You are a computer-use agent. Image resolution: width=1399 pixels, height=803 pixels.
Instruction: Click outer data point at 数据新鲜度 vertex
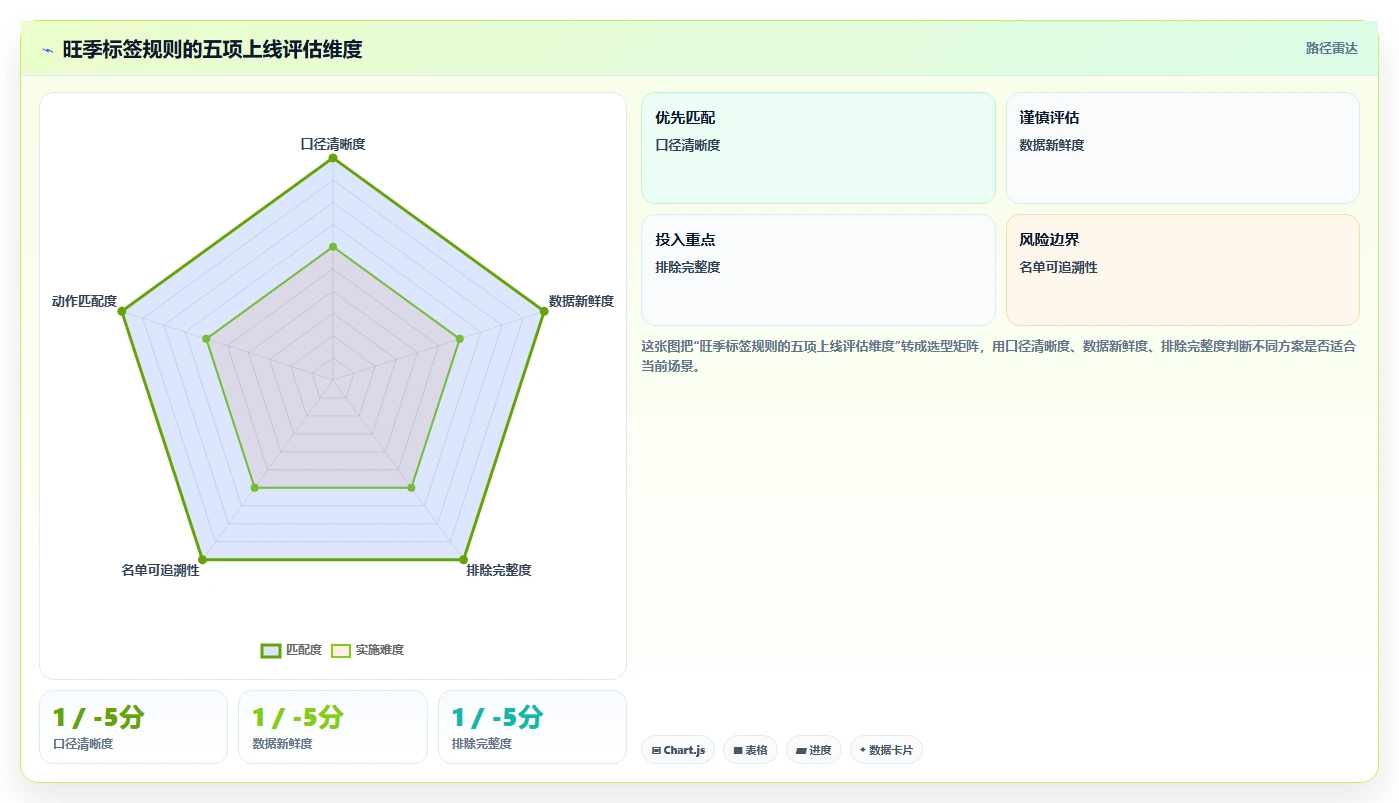point(544,311)
